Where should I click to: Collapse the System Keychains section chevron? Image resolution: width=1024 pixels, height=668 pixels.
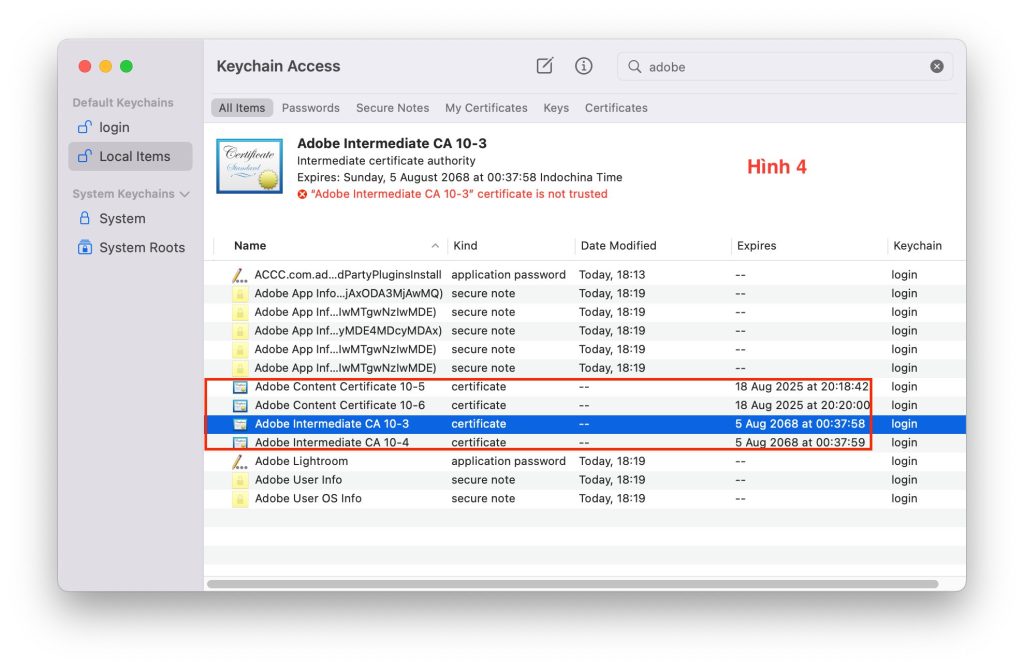(184, 194)
